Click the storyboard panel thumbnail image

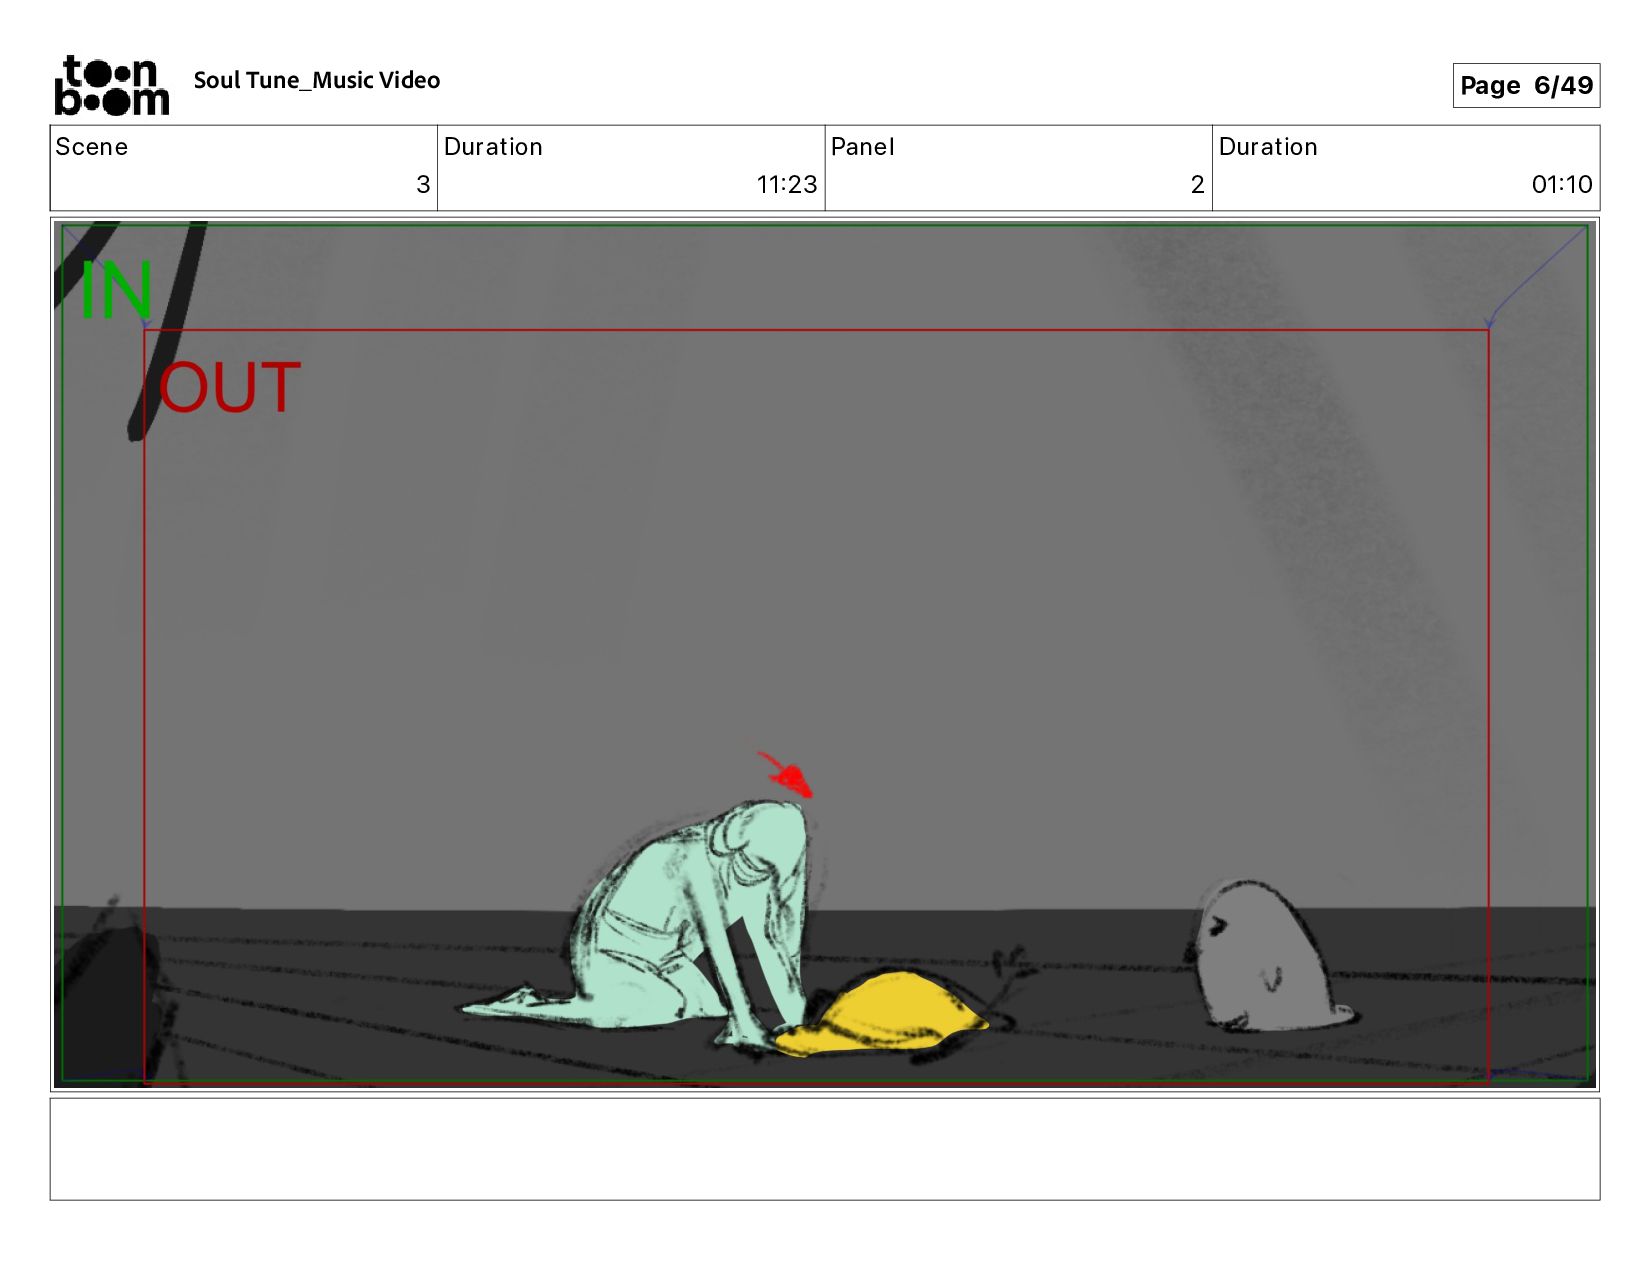(825, 654)
